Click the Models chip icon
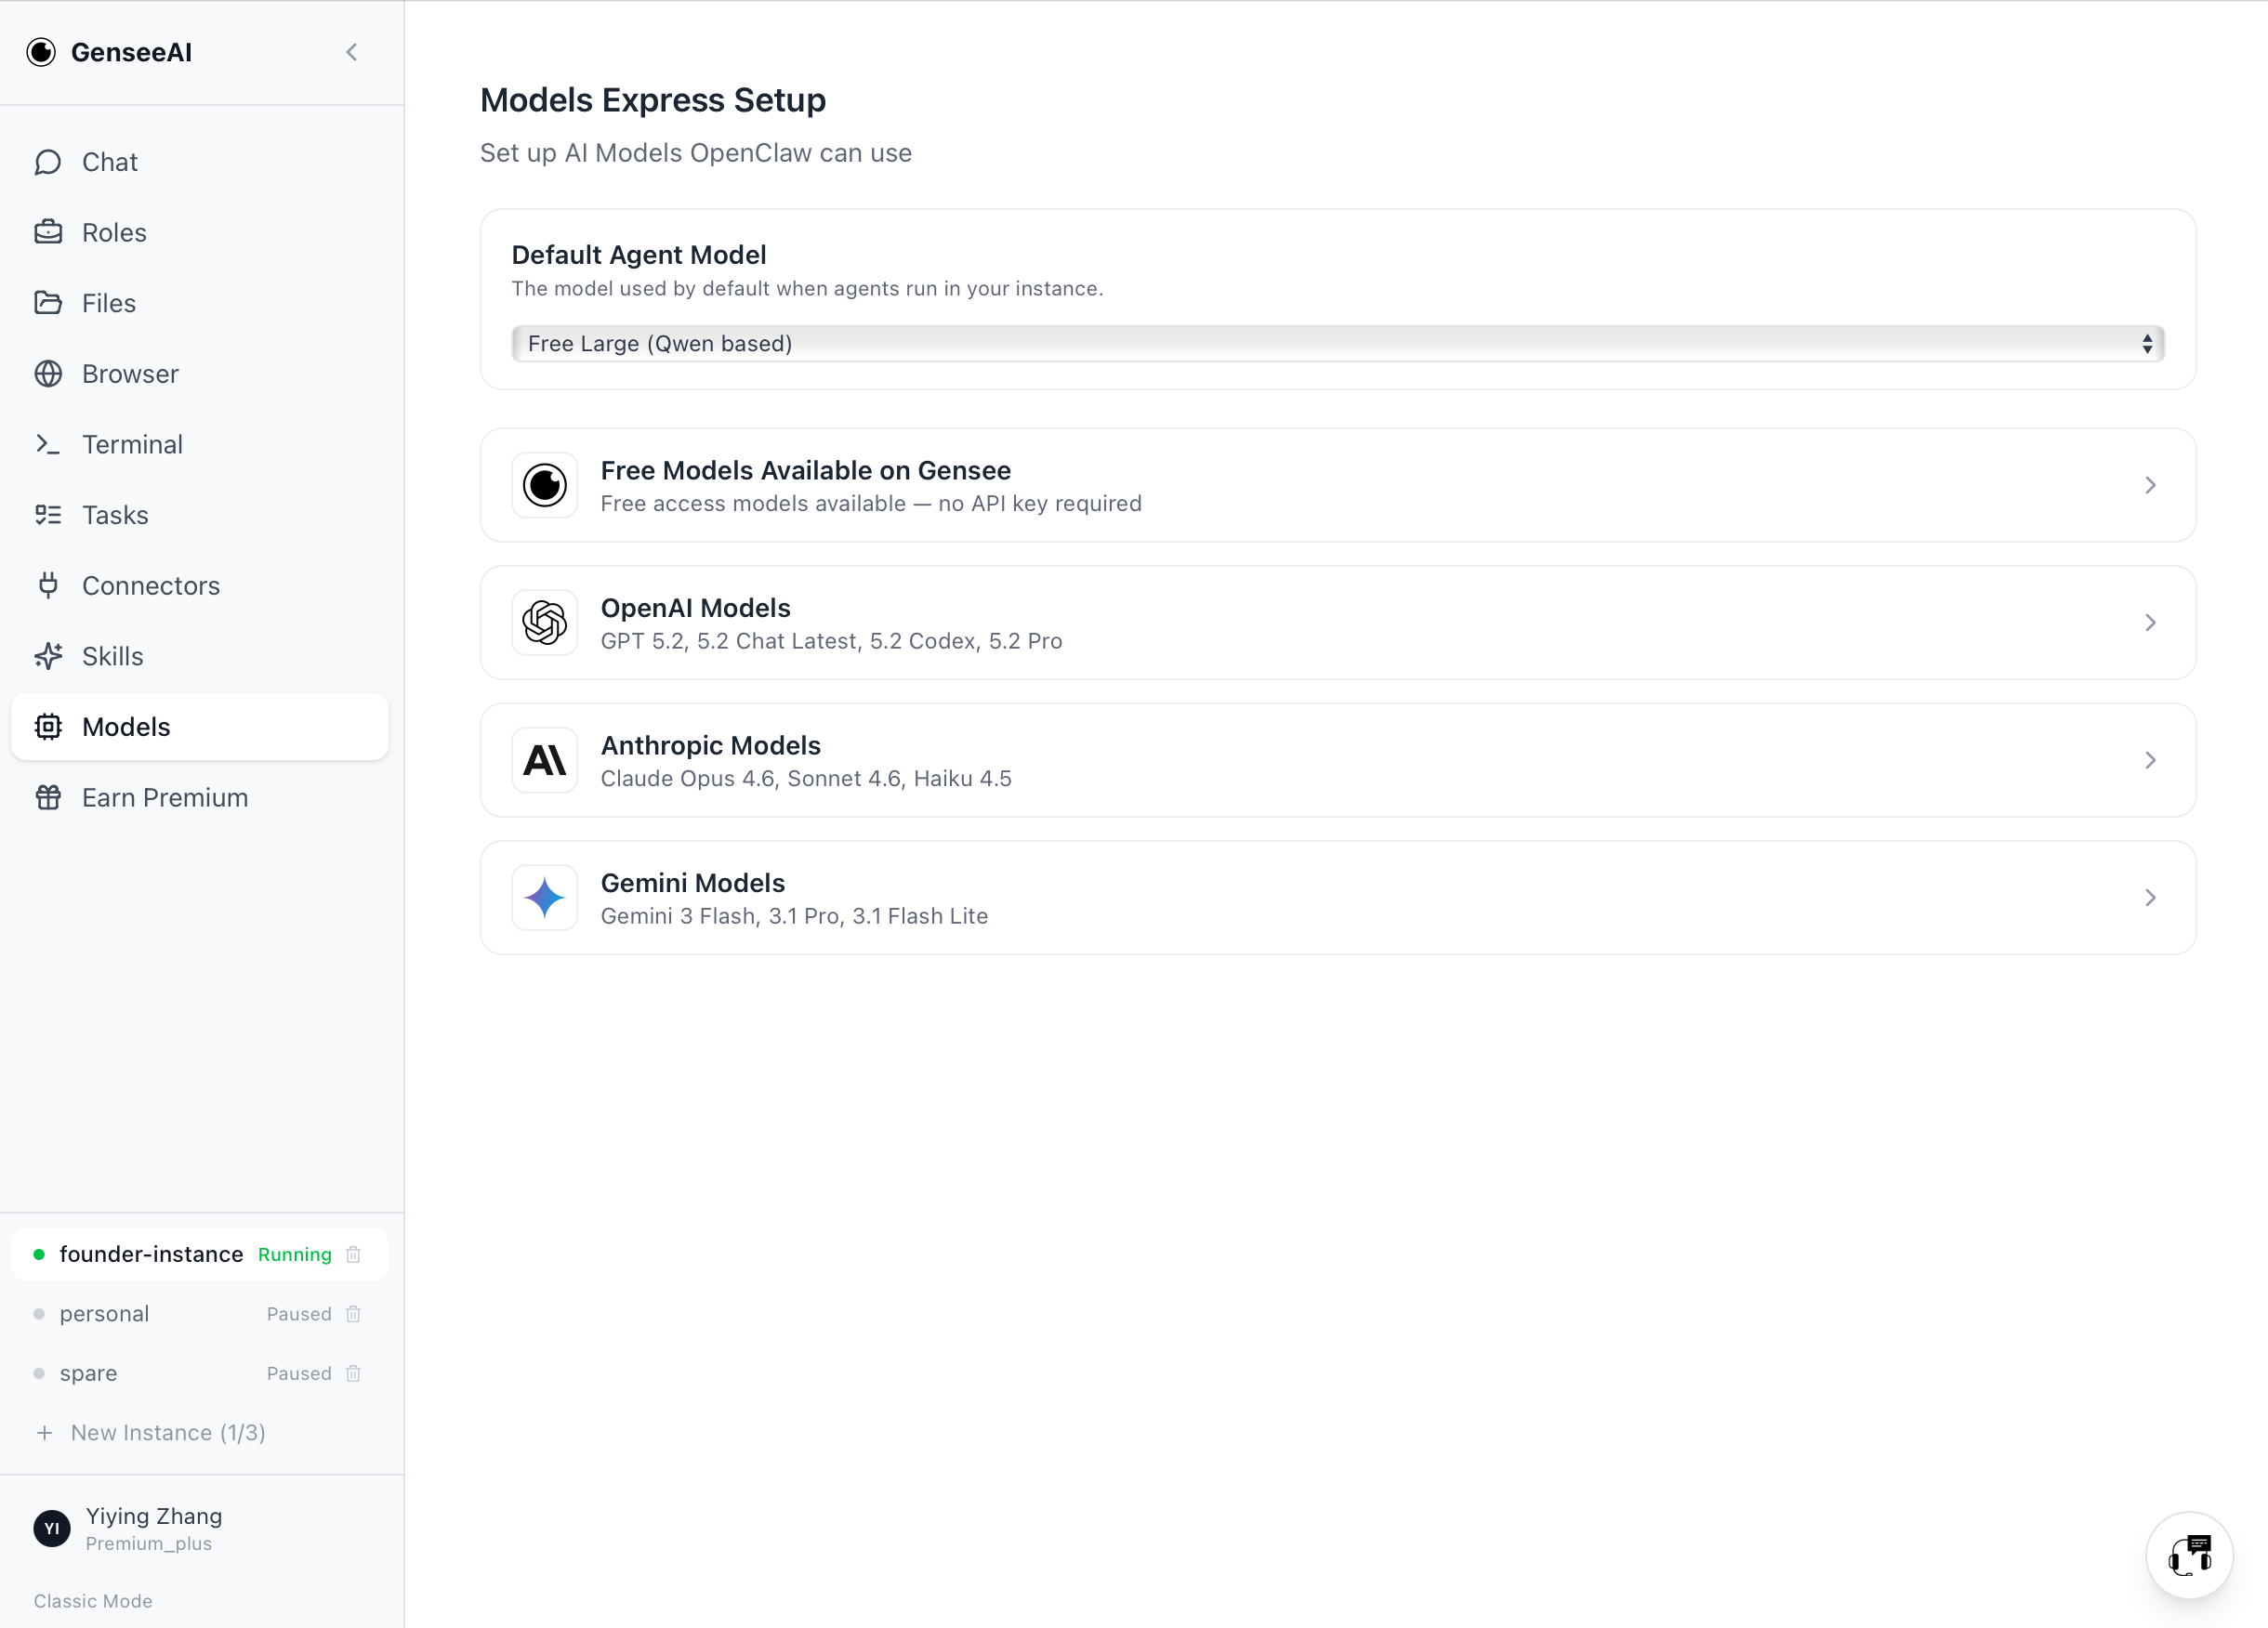Viewport: 2268px width, 1628px height. coord(48,727)
